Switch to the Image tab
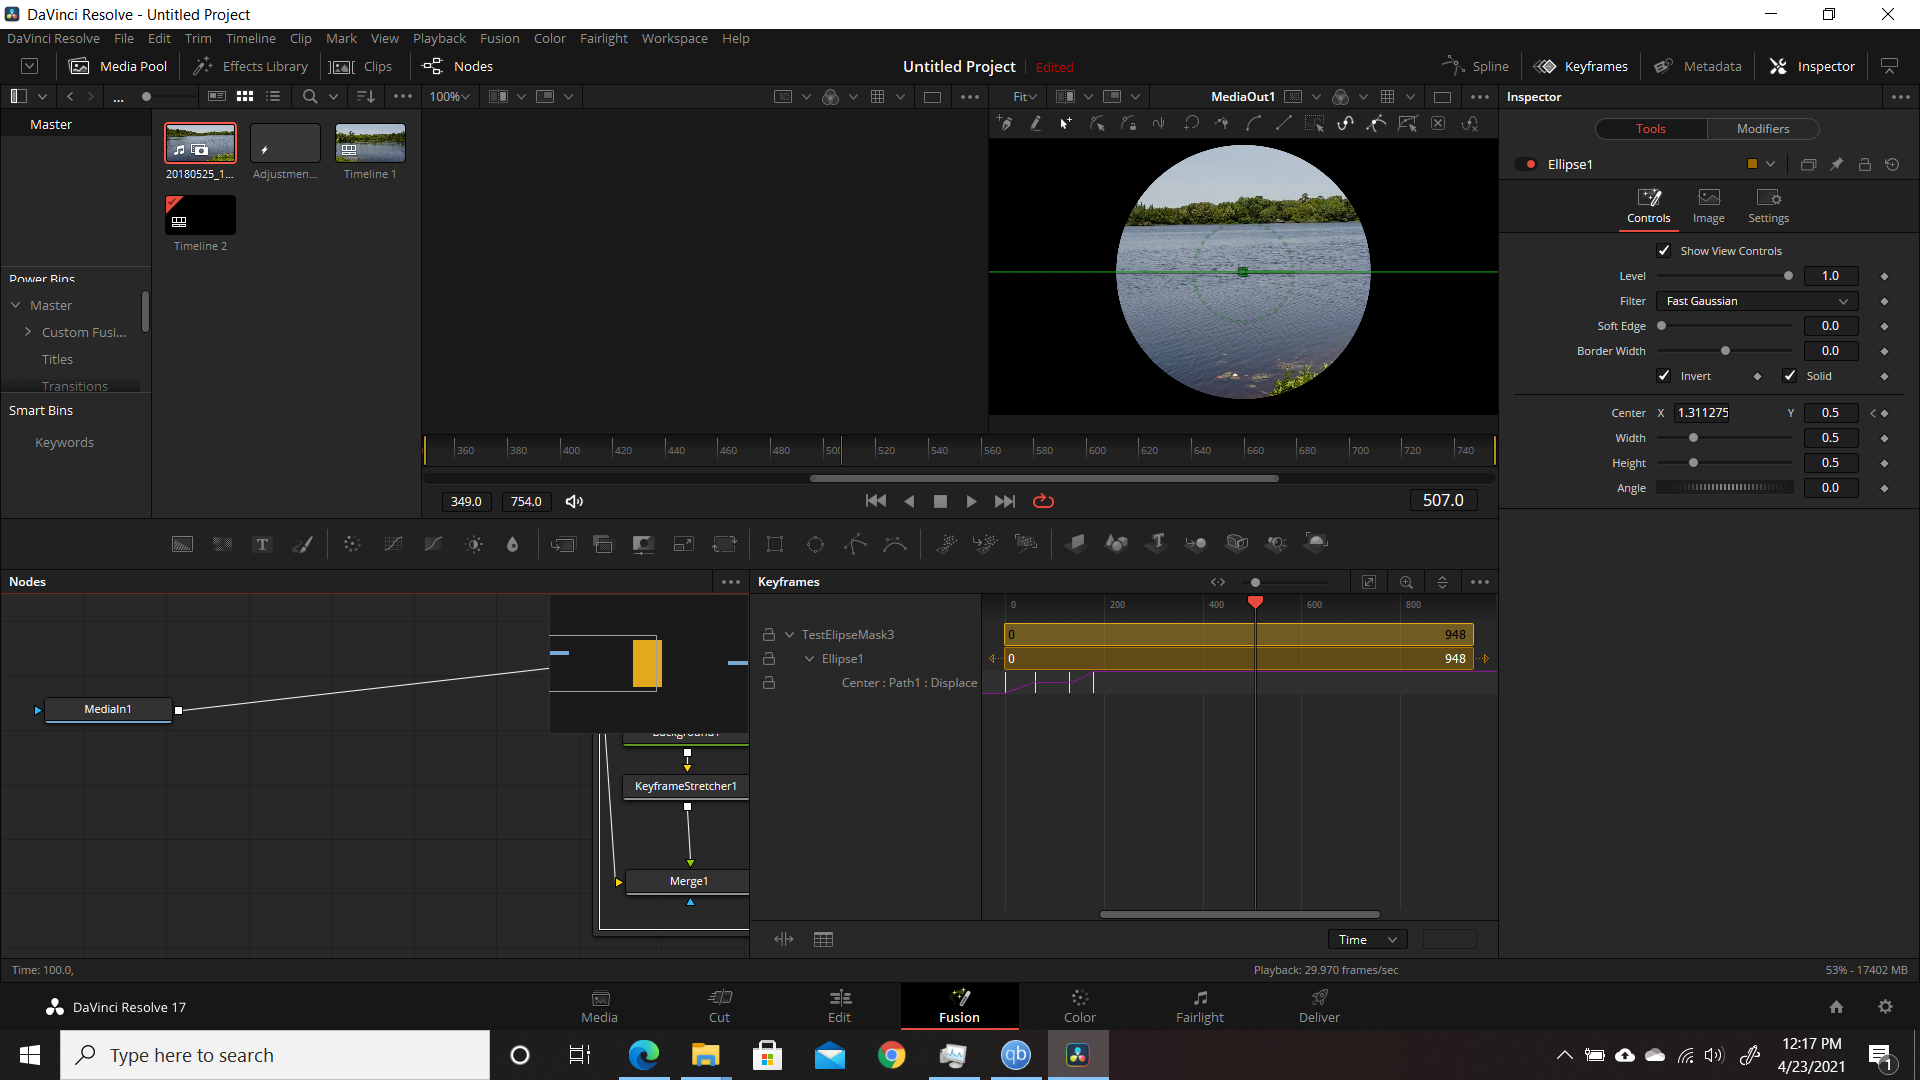Viewport: 1920px width, 1080px height. pyautogui.click(x=1708, y=206)
